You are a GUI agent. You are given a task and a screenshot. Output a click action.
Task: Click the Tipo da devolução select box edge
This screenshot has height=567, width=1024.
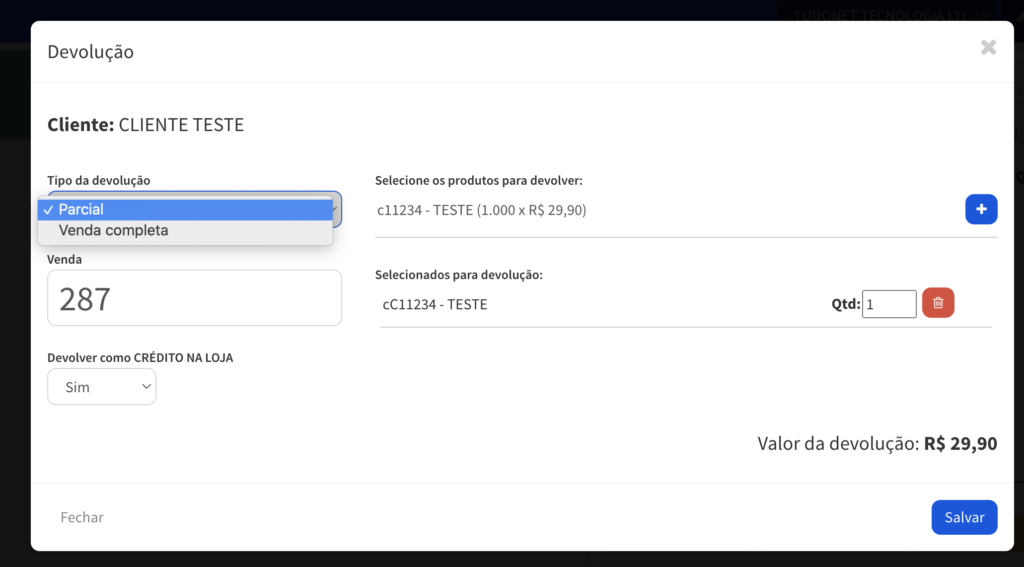click(337, 210)
